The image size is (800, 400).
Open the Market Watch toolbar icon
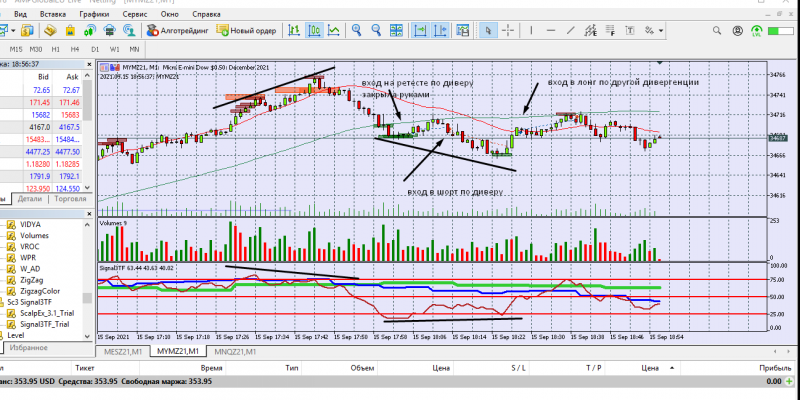(27, 30)
